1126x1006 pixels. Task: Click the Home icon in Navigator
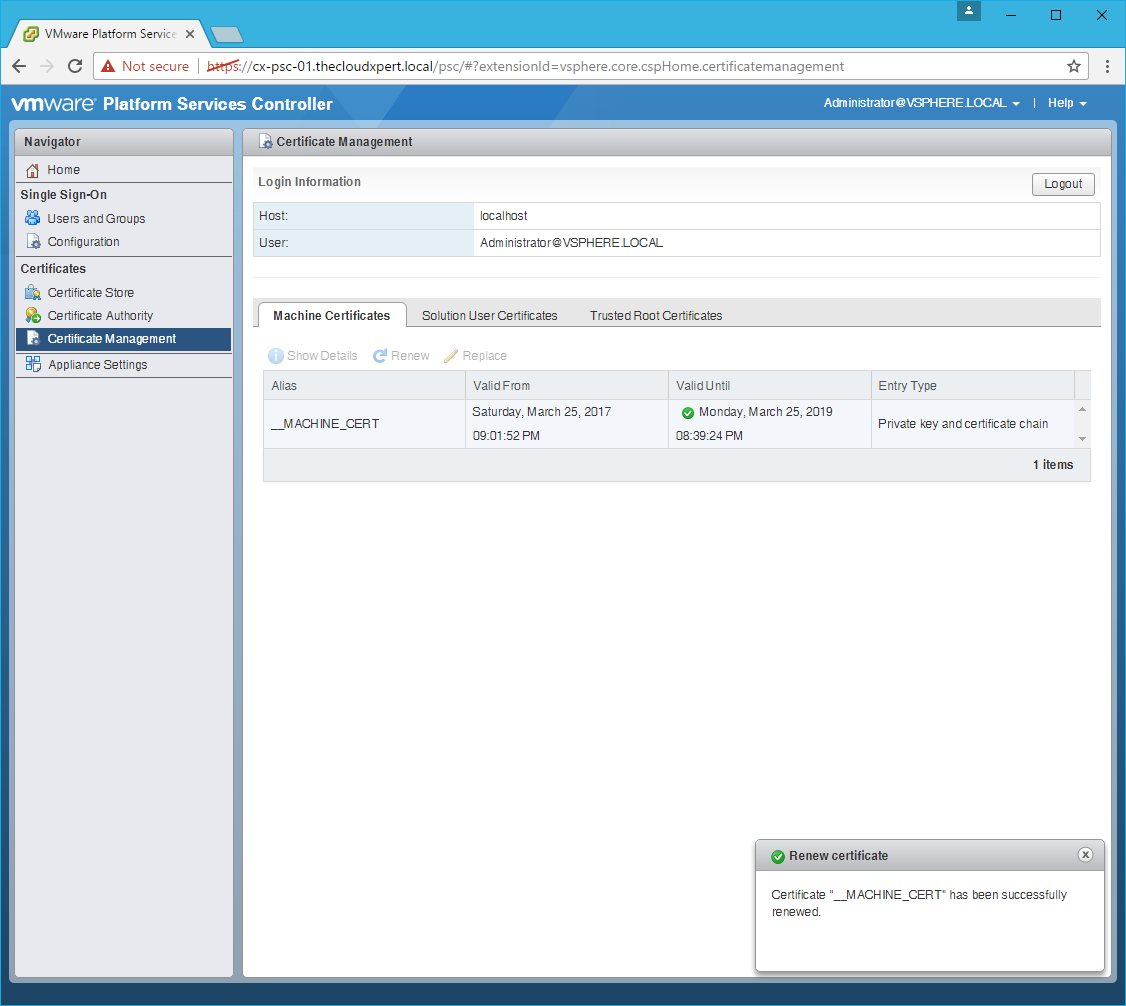tap(33, 170)
